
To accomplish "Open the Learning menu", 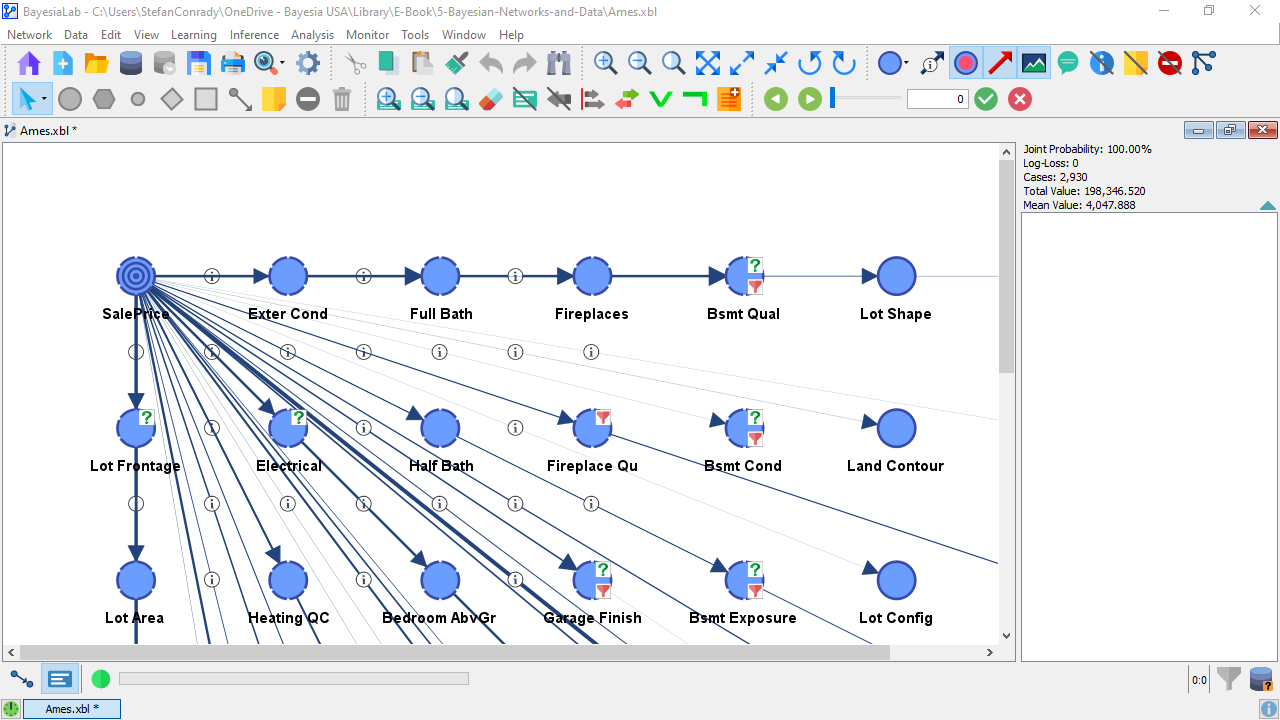I will pos(194,34).
